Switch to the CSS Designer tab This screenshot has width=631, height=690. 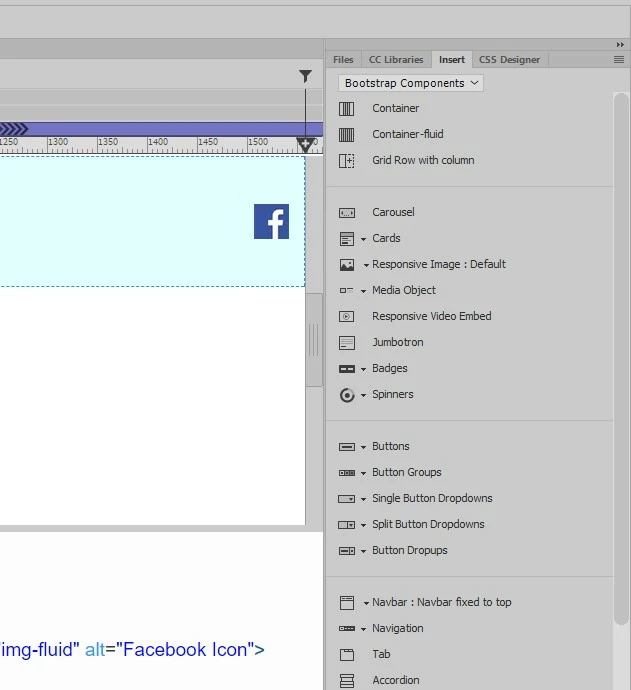510,59
